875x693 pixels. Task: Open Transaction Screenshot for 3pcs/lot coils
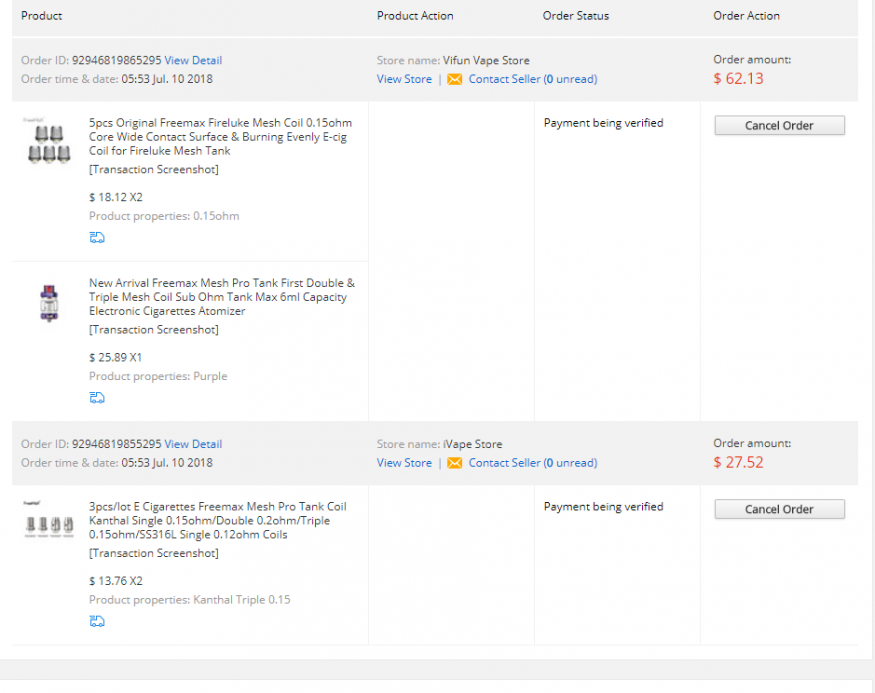coord(153,553)
